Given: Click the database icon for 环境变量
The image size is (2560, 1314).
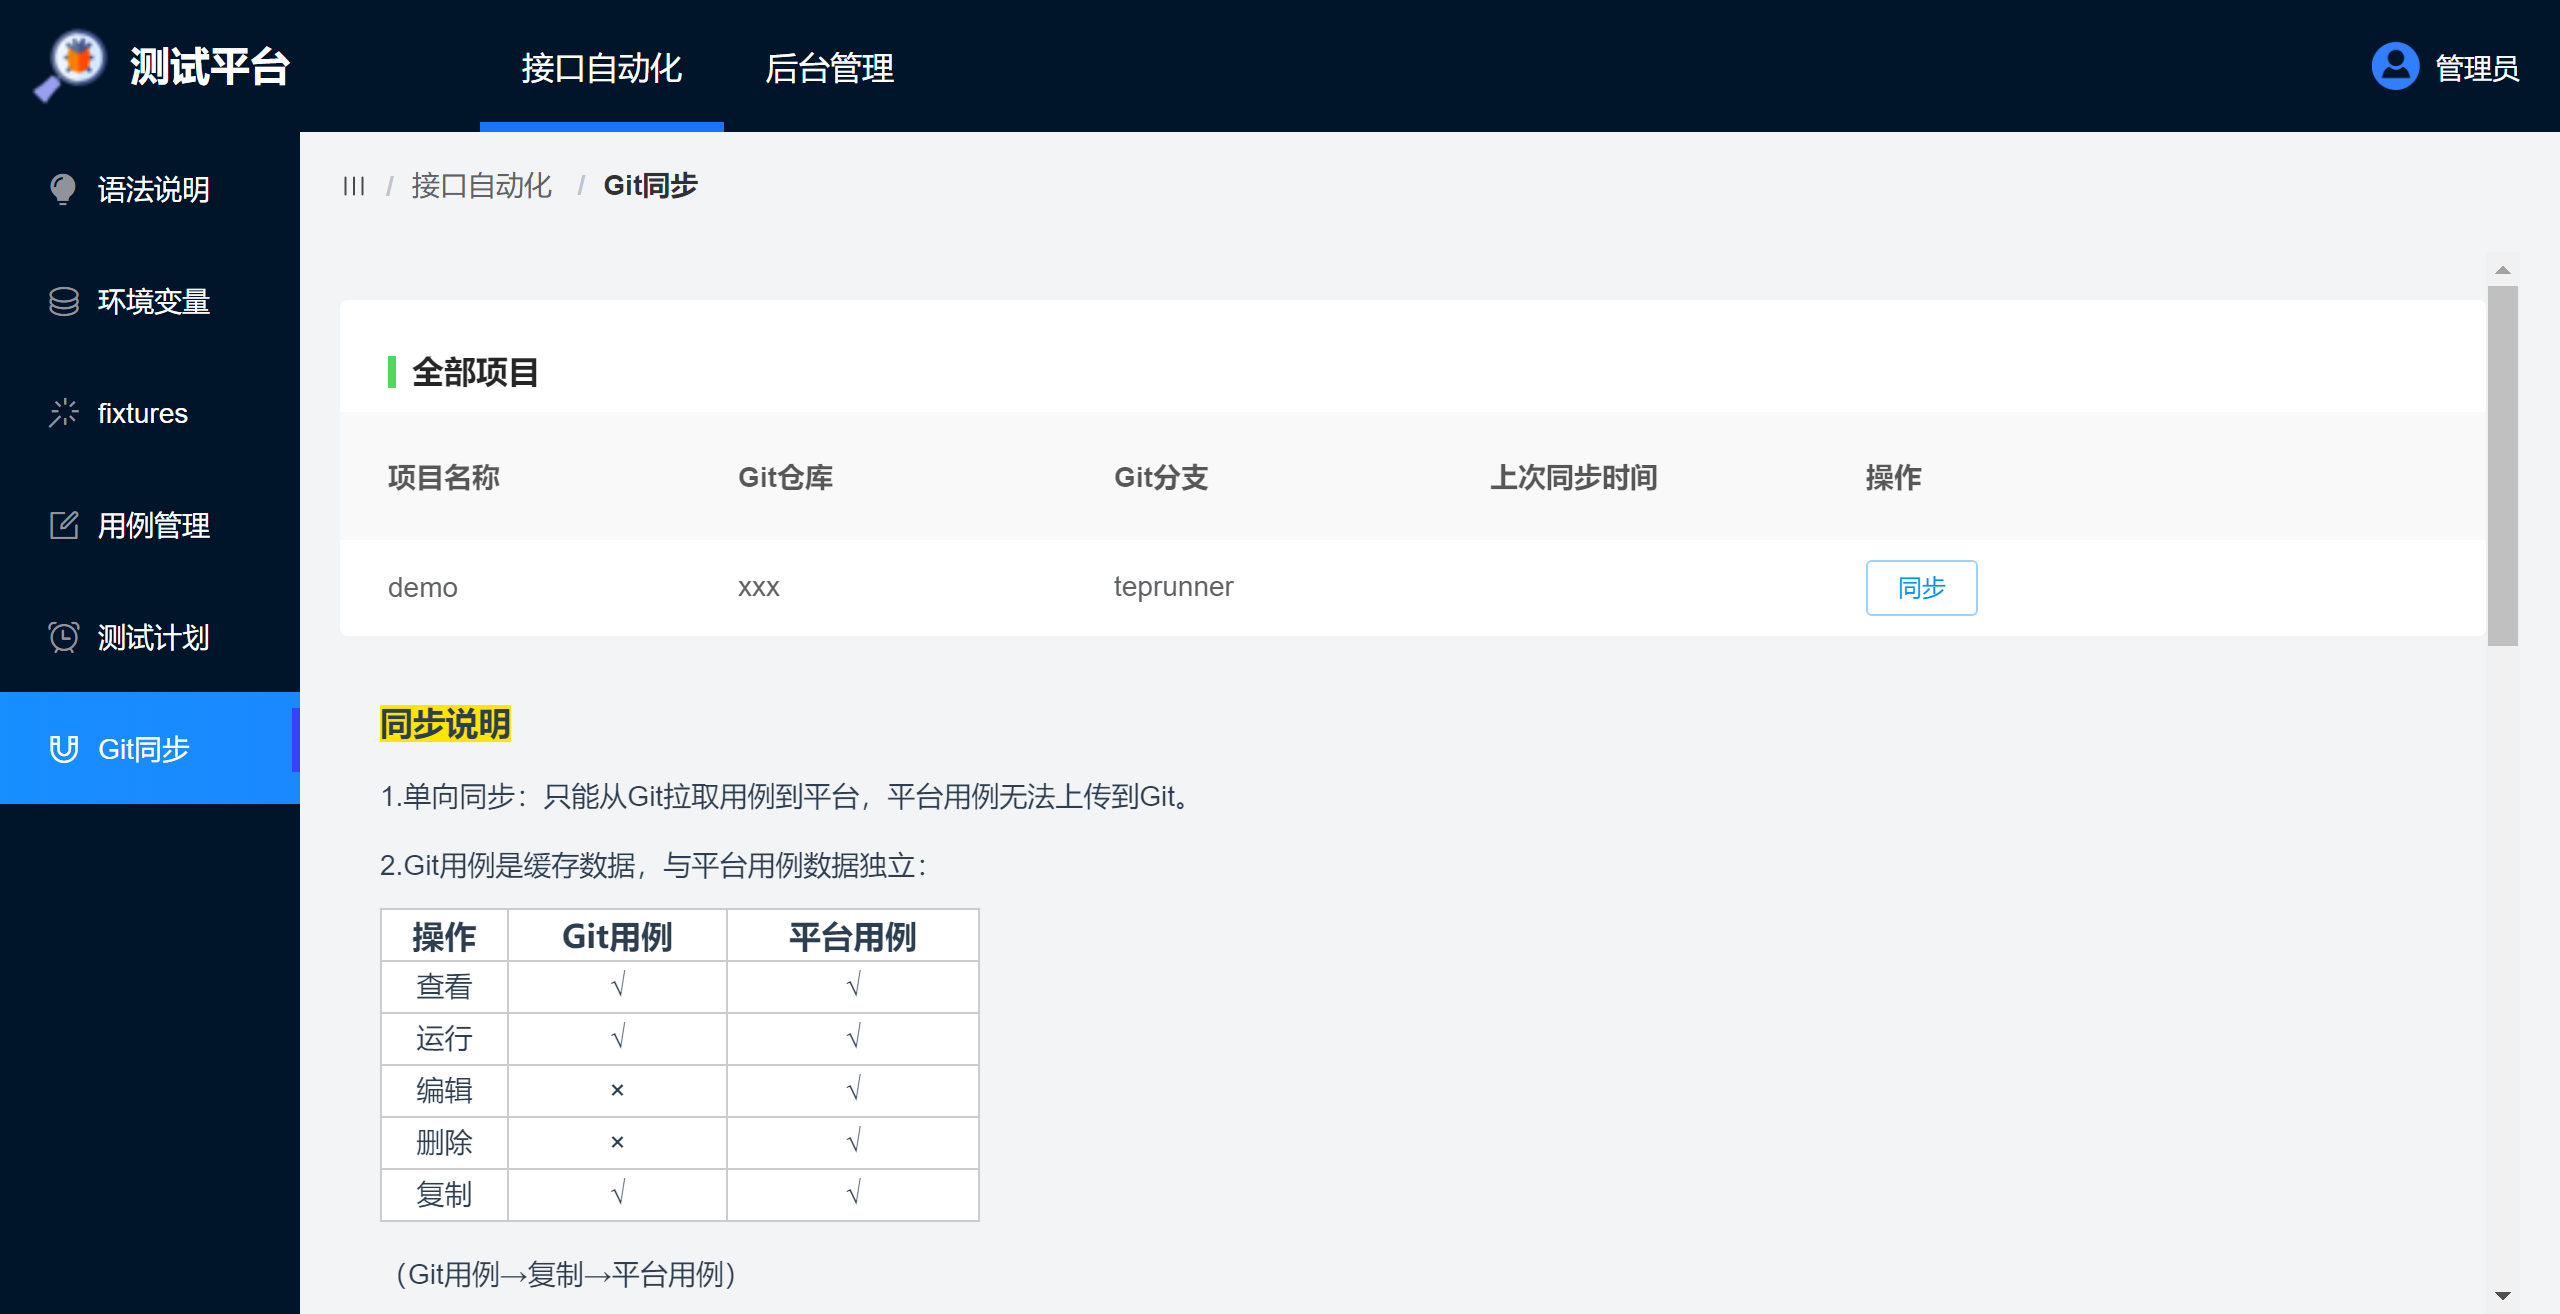Looking at the screenshot, I should (x=63, y=301).
